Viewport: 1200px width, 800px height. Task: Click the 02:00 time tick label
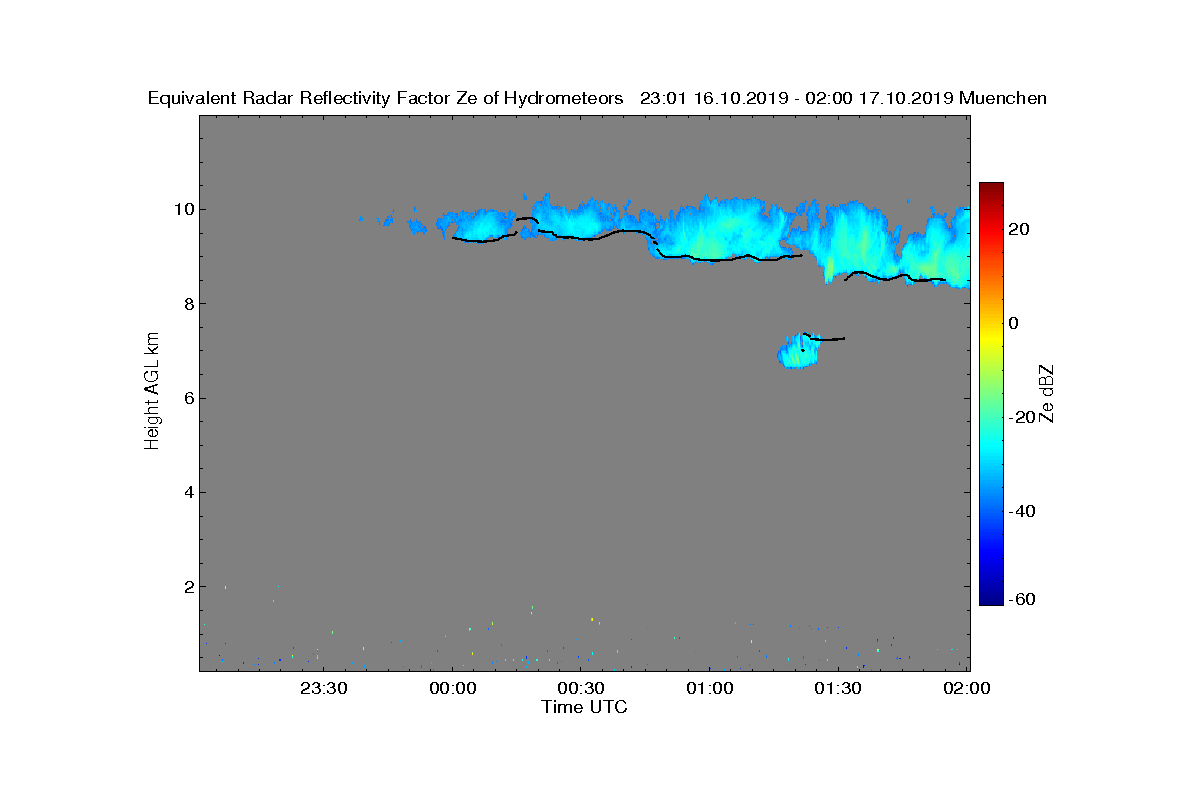pyautogui.click(x=967, y=688)
